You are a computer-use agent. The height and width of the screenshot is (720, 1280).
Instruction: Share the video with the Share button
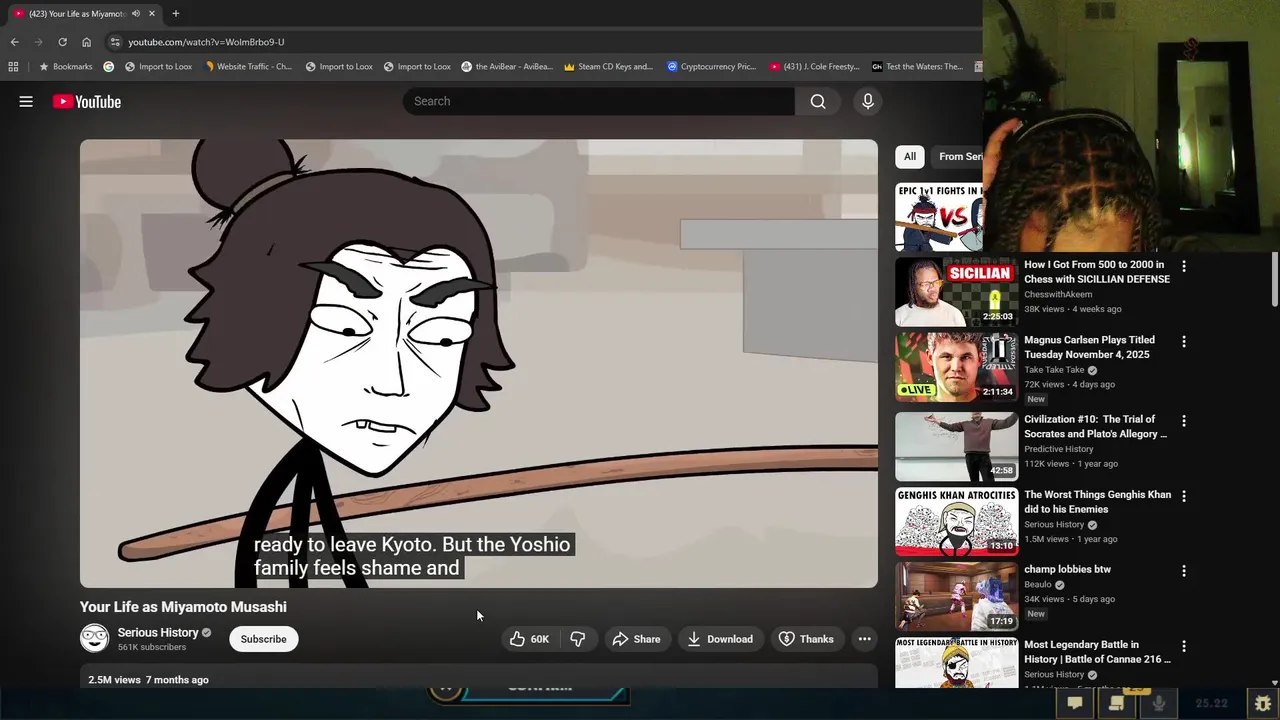[636, 639]
